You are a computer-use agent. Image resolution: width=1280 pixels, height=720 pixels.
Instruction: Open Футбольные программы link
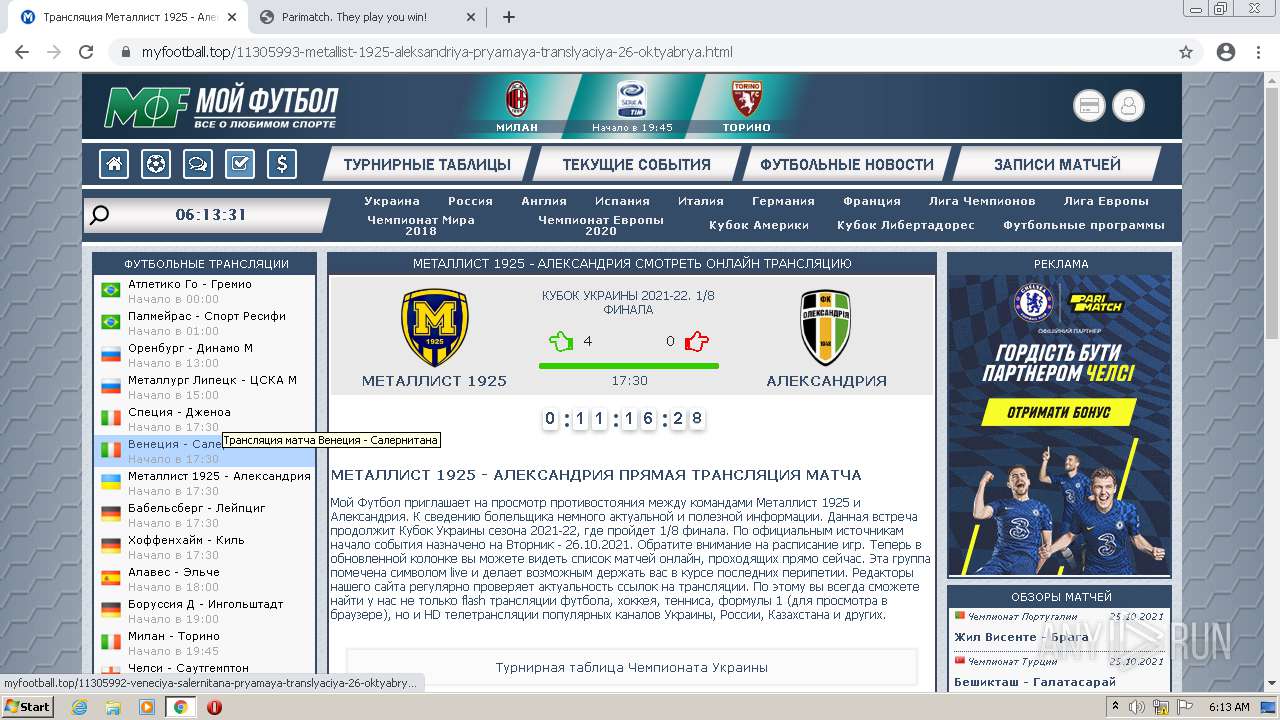1084,225
